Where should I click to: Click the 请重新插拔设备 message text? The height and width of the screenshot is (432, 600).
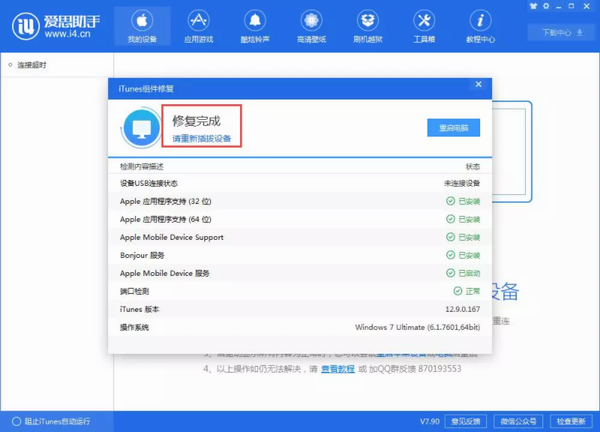[x=202, y=139]
